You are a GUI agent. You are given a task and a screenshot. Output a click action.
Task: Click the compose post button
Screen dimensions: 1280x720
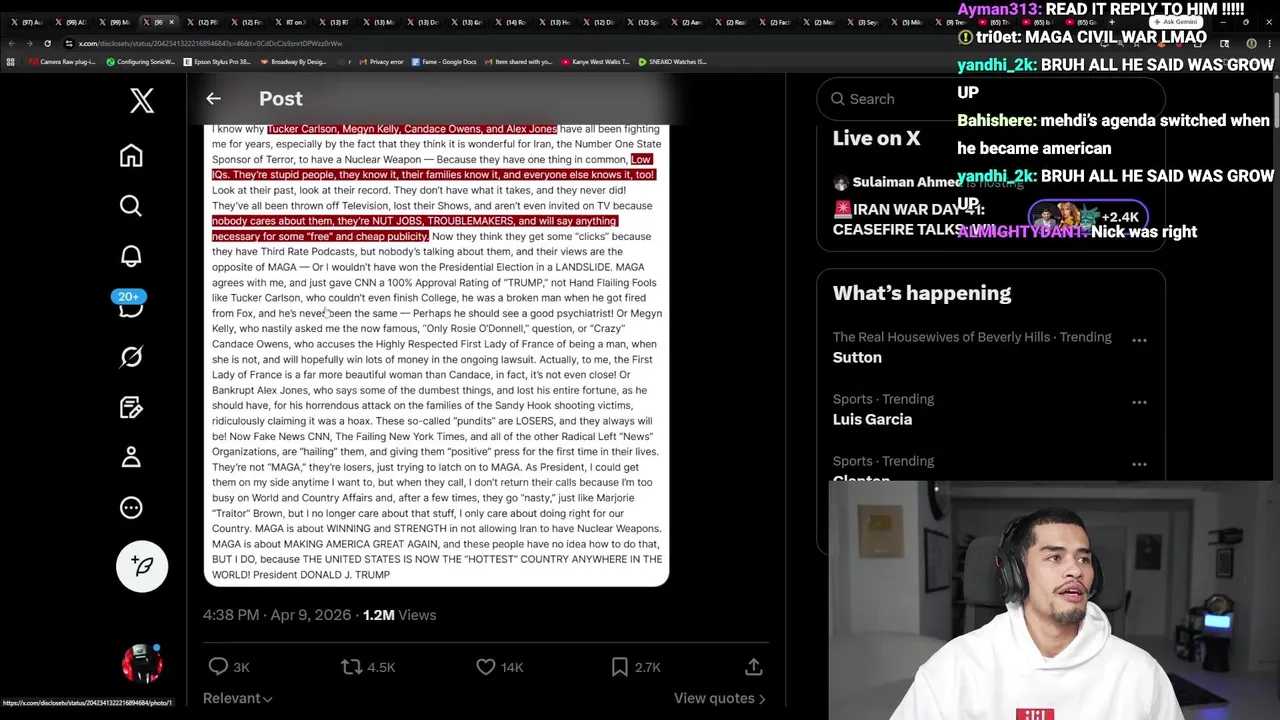pos(142,566)
